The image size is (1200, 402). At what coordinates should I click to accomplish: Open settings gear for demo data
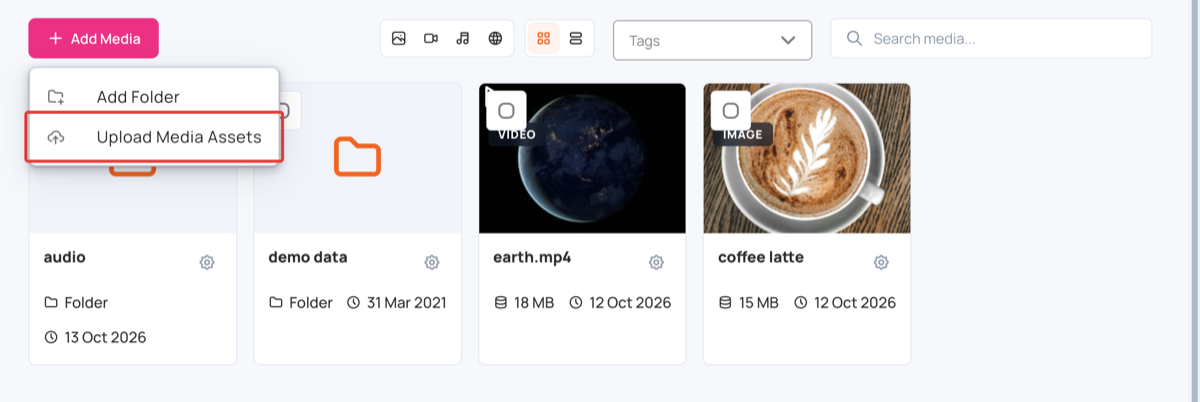432,262
